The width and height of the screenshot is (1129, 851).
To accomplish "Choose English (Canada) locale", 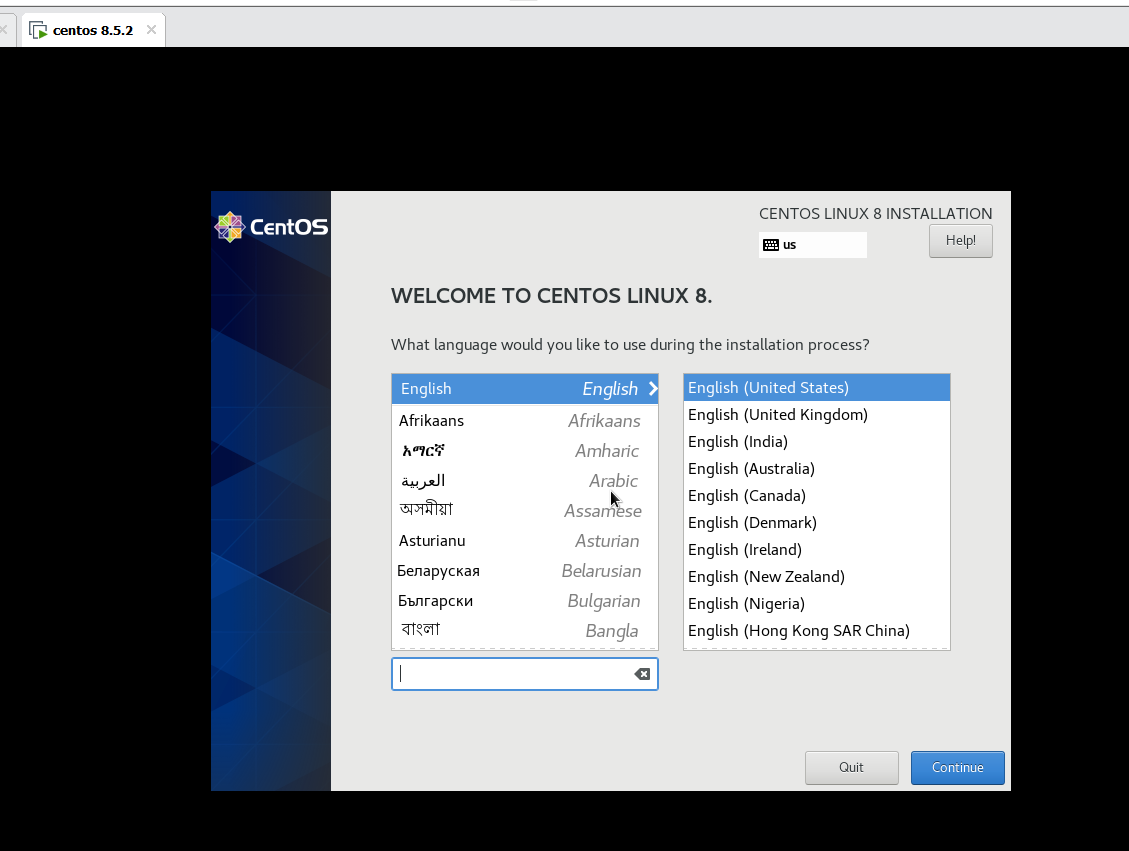I will pos(817,495).
